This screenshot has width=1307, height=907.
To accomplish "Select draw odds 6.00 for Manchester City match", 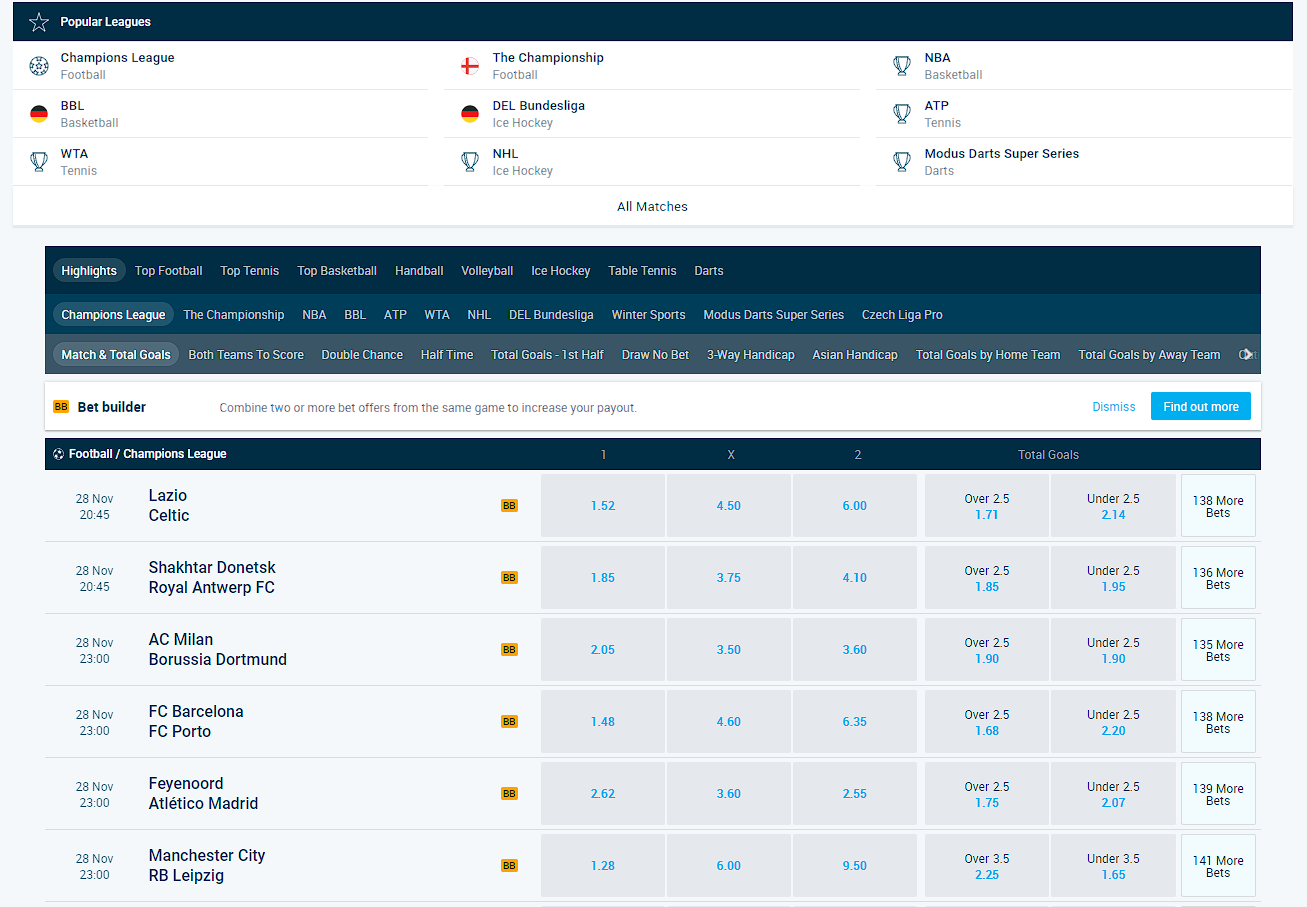I will click(x=729, y=866).
